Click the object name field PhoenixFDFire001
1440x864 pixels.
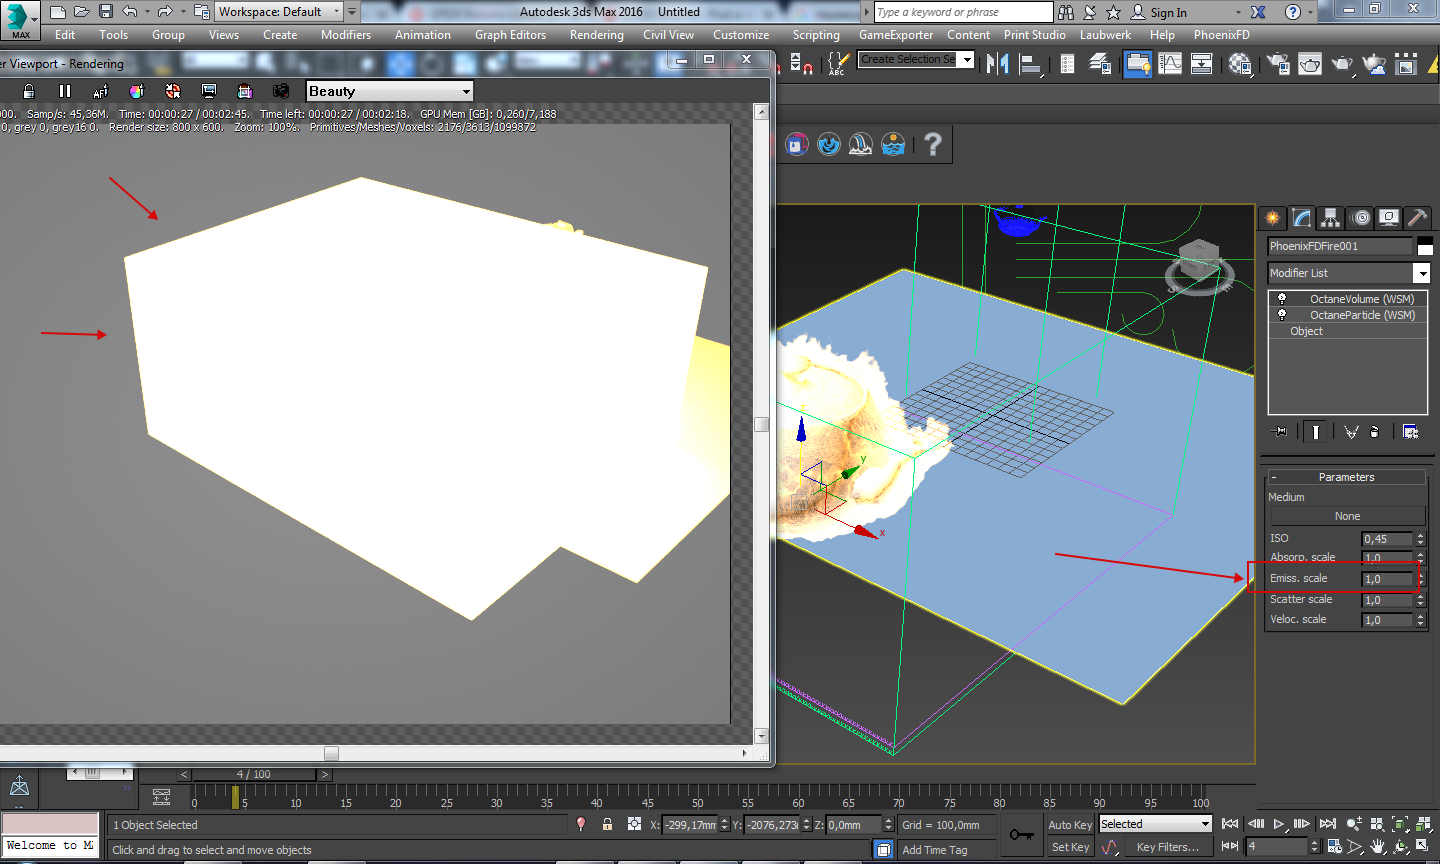tap(1340, 246)
